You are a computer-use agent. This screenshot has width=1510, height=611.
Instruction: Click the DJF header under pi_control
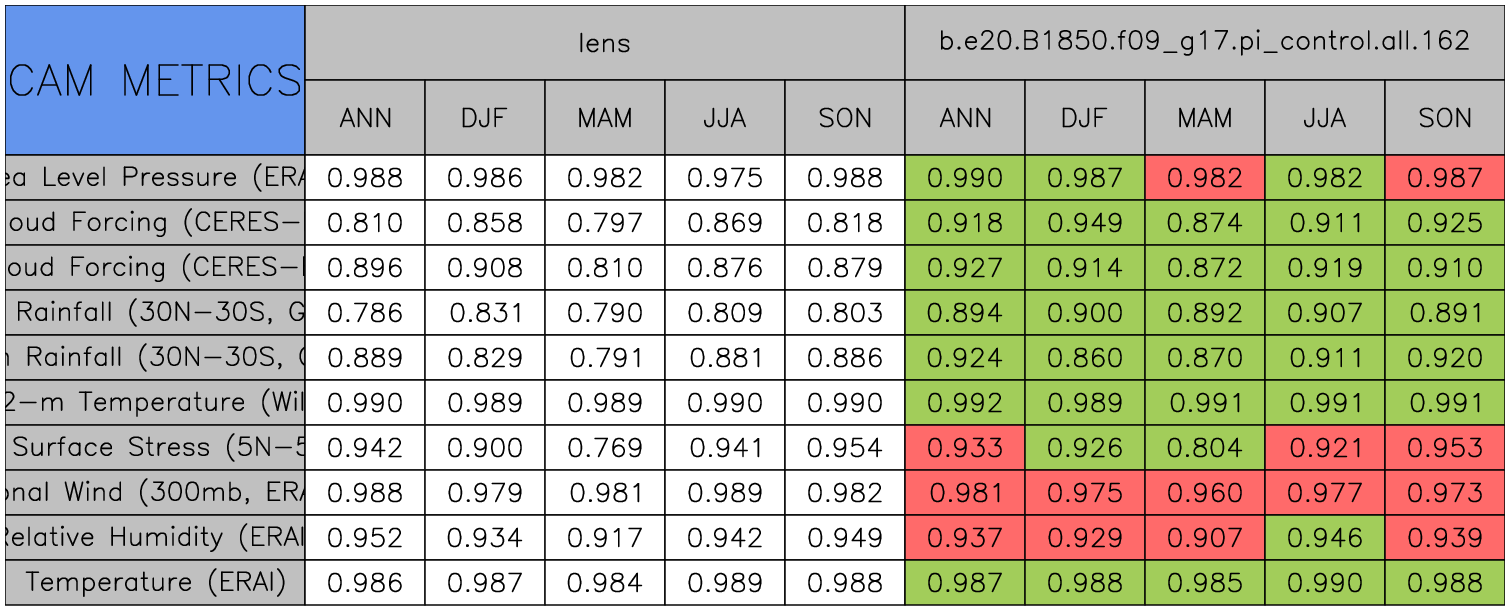pyautogui.click(x=1084, y=118)
